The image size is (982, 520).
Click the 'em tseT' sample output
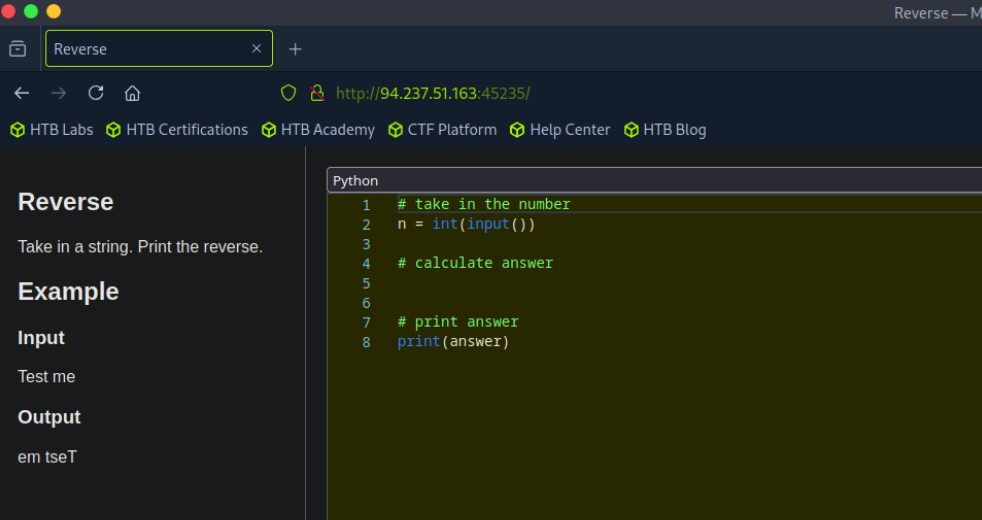tap(47, 457)
